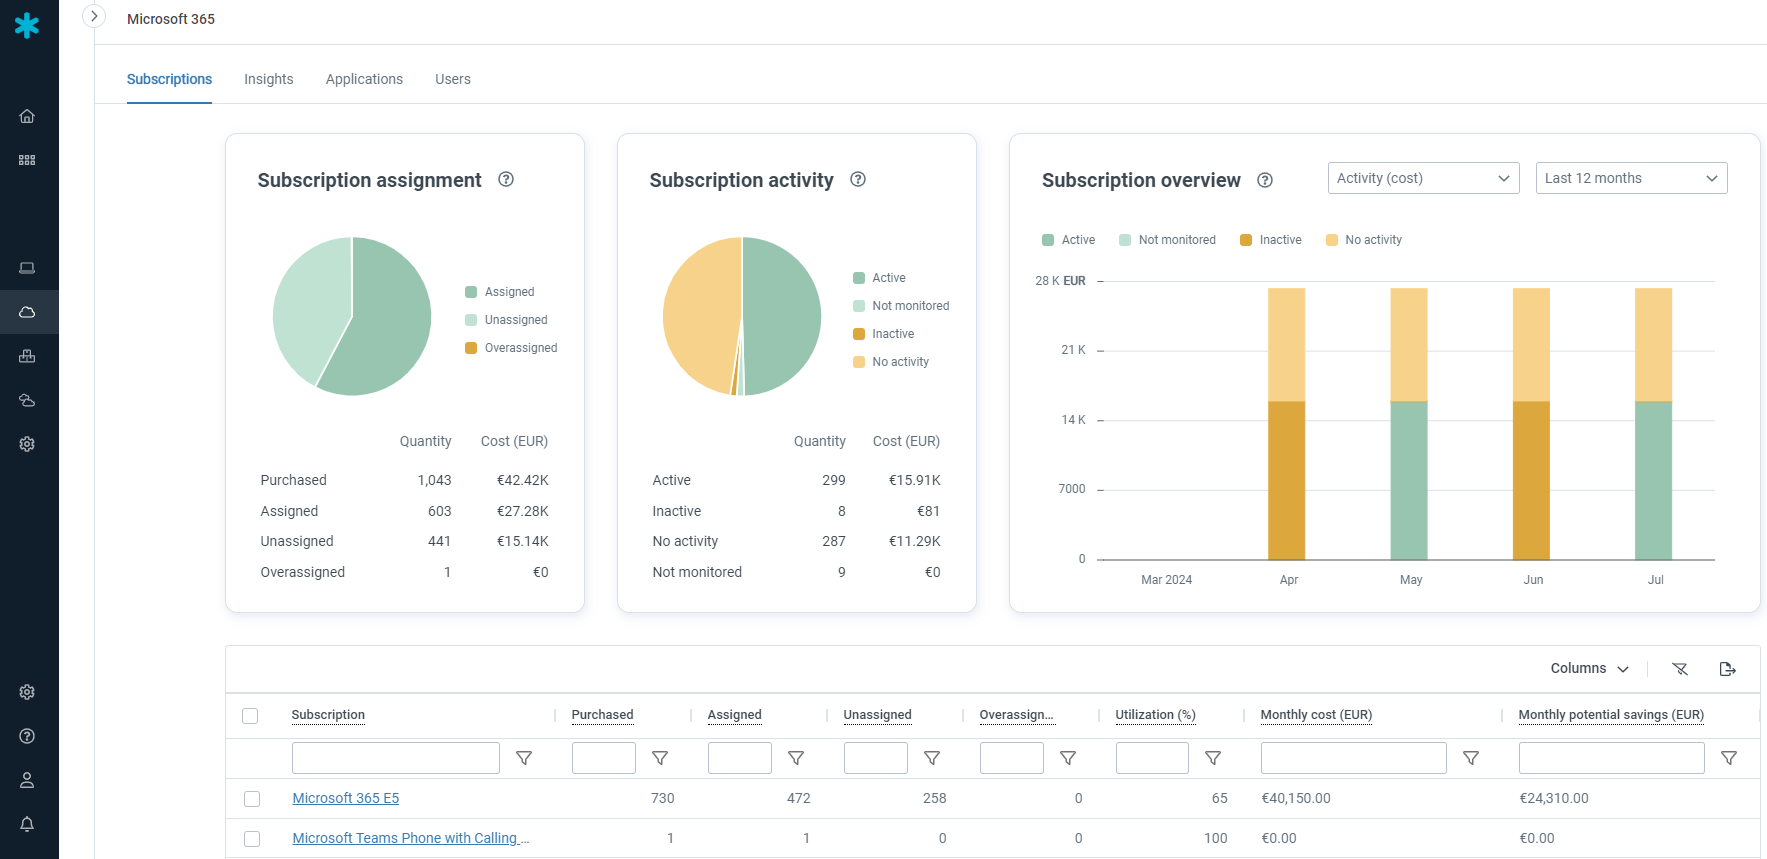This screenshot has width=1767, height=859.
Task: Open the notifications bell icon
Action: coord(27,824)
